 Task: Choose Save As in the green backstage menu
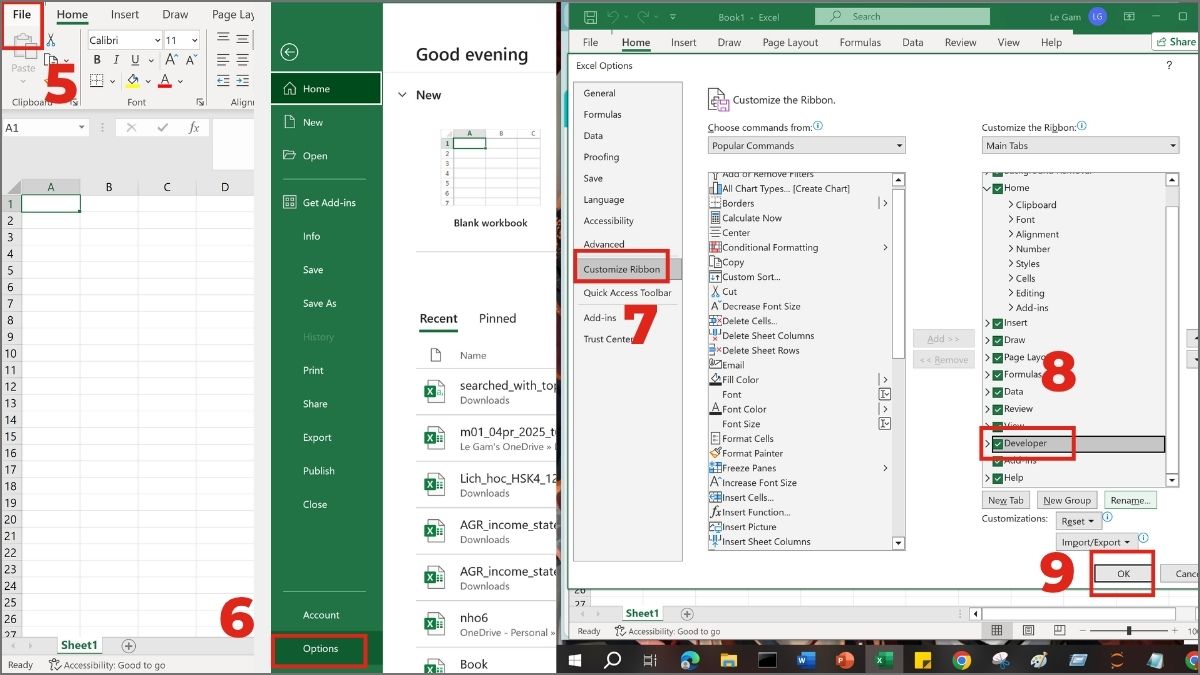click(319, 303)
